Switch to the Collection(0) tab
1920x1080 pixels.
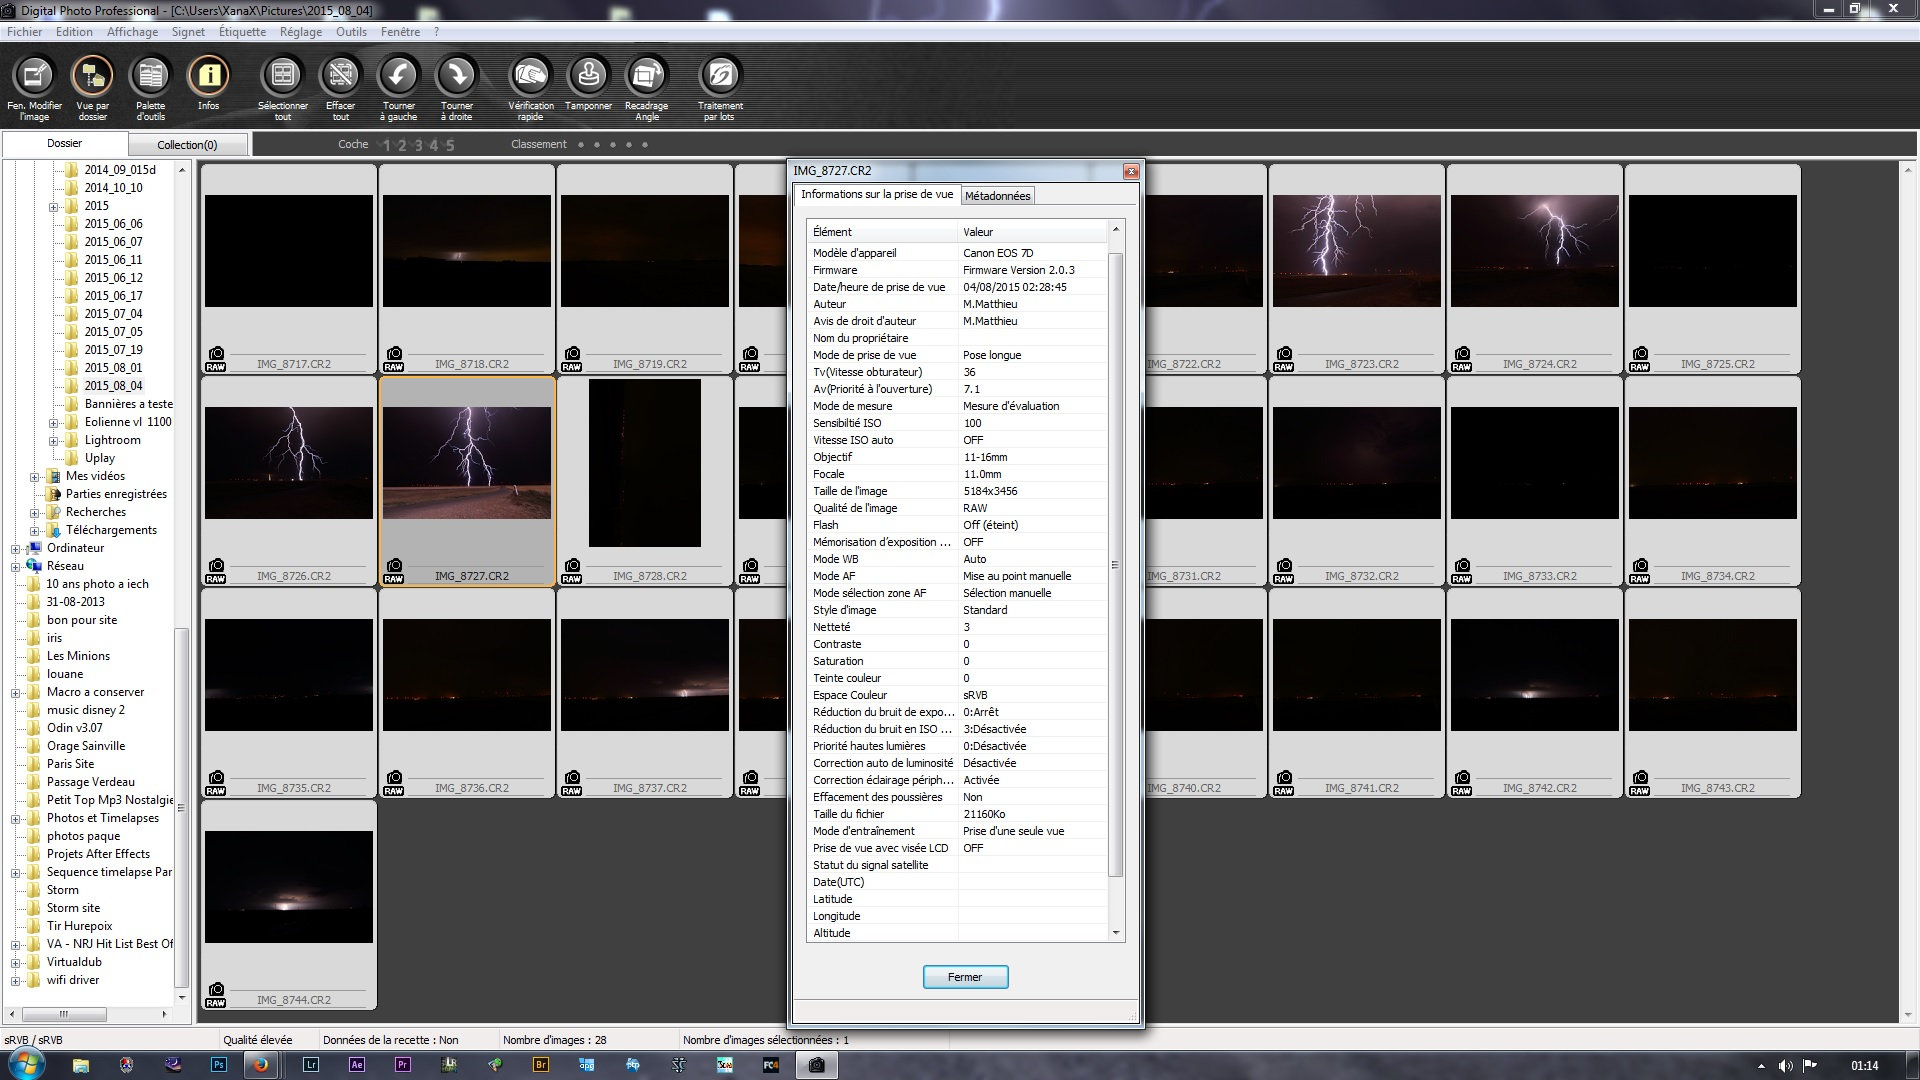(187, 145)
